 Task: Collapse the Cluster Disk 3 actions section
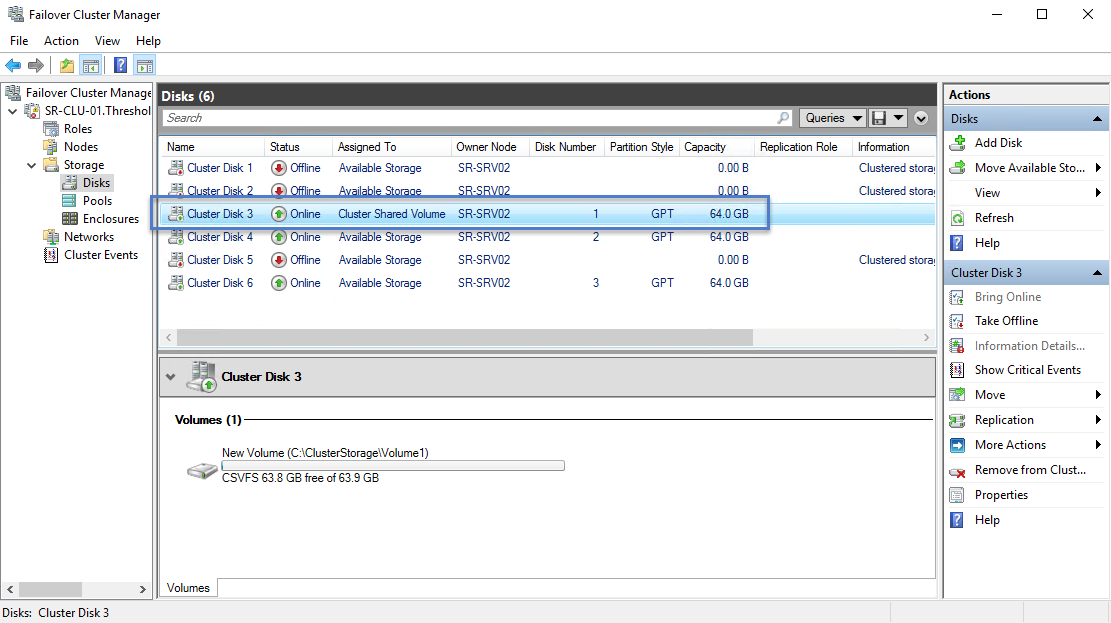[1097, 272]
